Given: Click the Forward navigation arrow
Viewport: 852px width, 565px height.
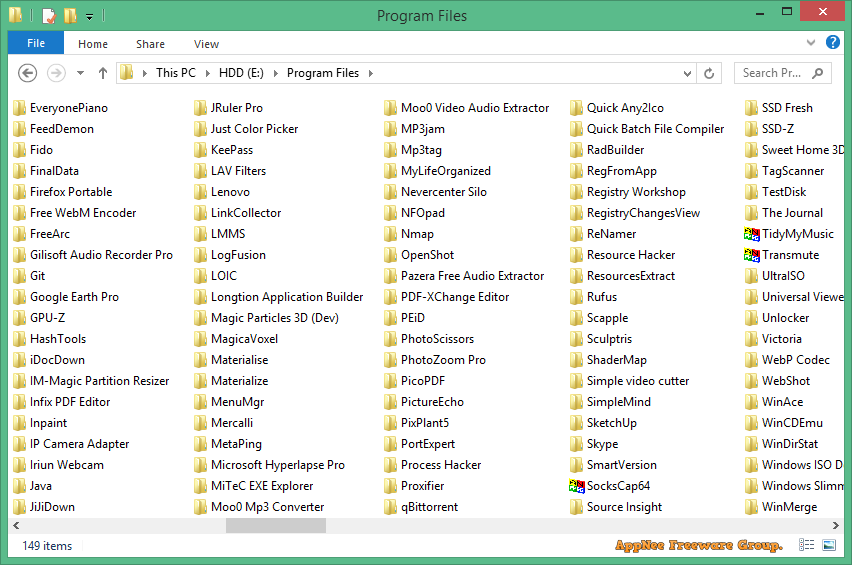Looking at the screenshot, I should pyautogui.click(x=57, y=73).
